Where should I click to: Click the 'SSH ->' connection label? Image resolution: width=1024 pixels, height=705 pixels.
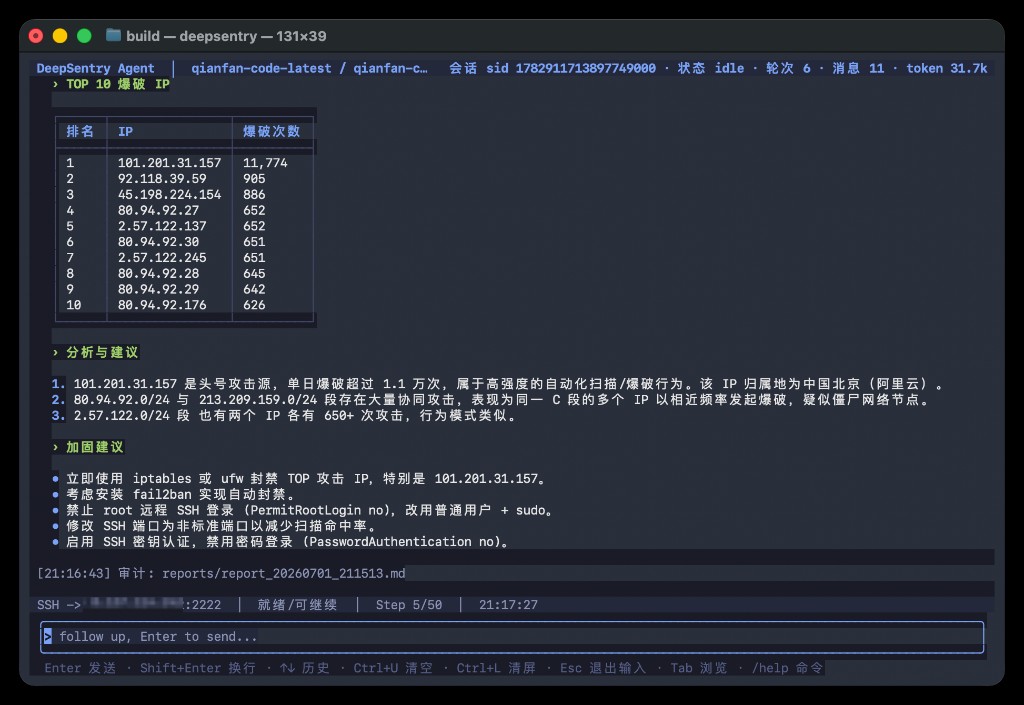coord(59,605)
